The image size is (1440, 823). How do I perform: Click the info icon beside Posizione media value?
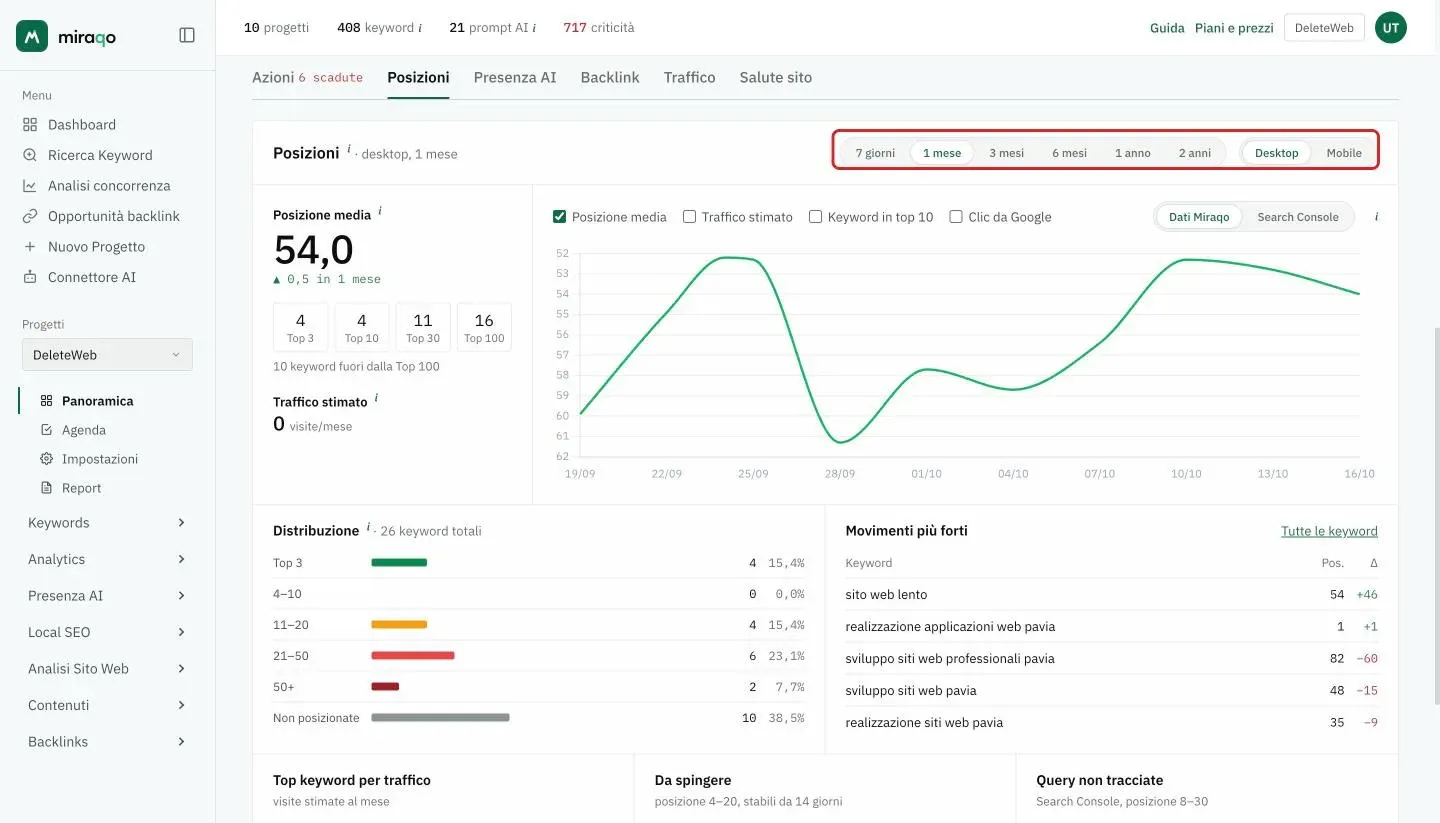(x=380, y=212)
